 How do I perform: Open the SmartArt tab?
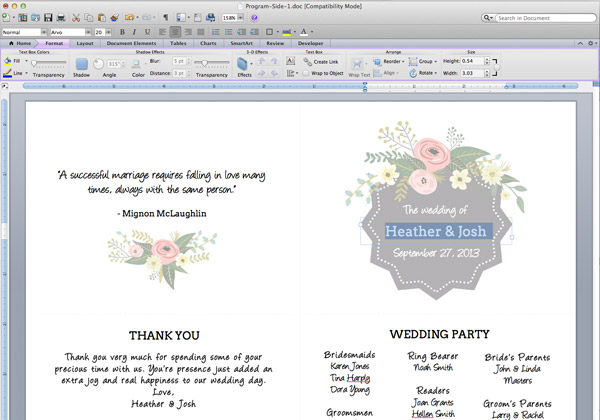point(241,43)
